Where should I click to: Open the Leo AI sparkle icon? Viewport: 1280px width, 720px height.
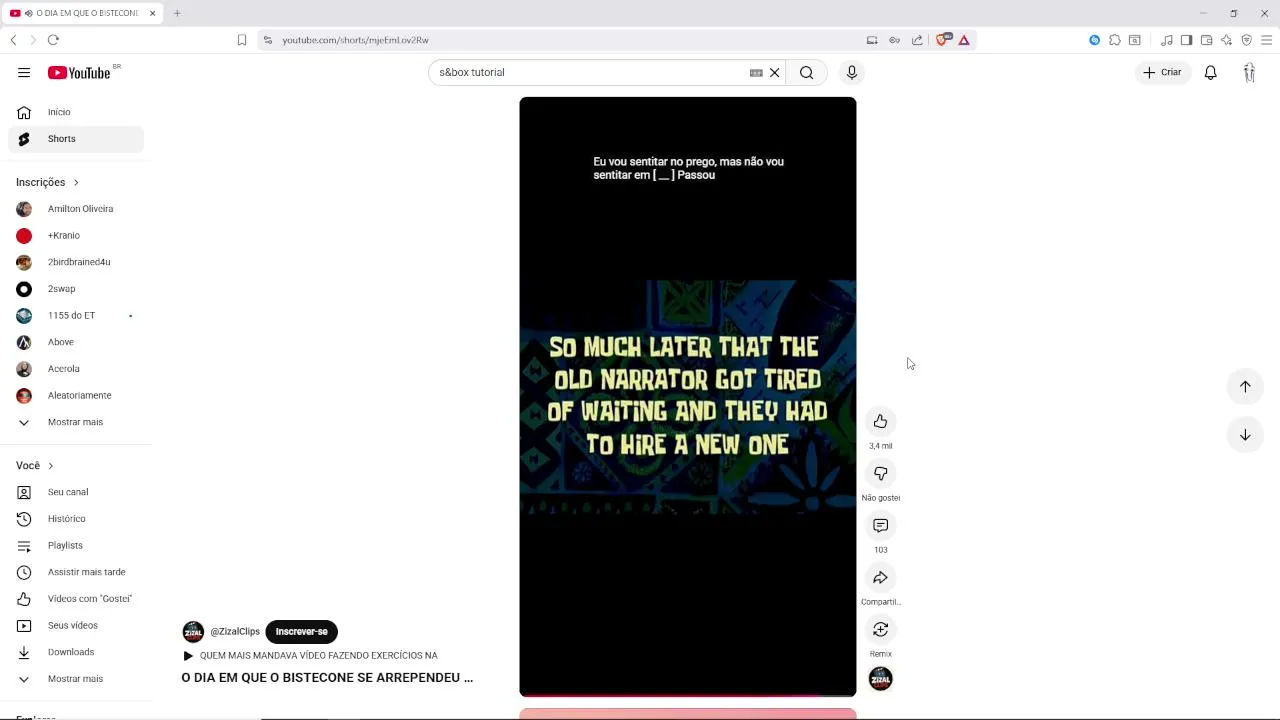(x=1226, y=40)
